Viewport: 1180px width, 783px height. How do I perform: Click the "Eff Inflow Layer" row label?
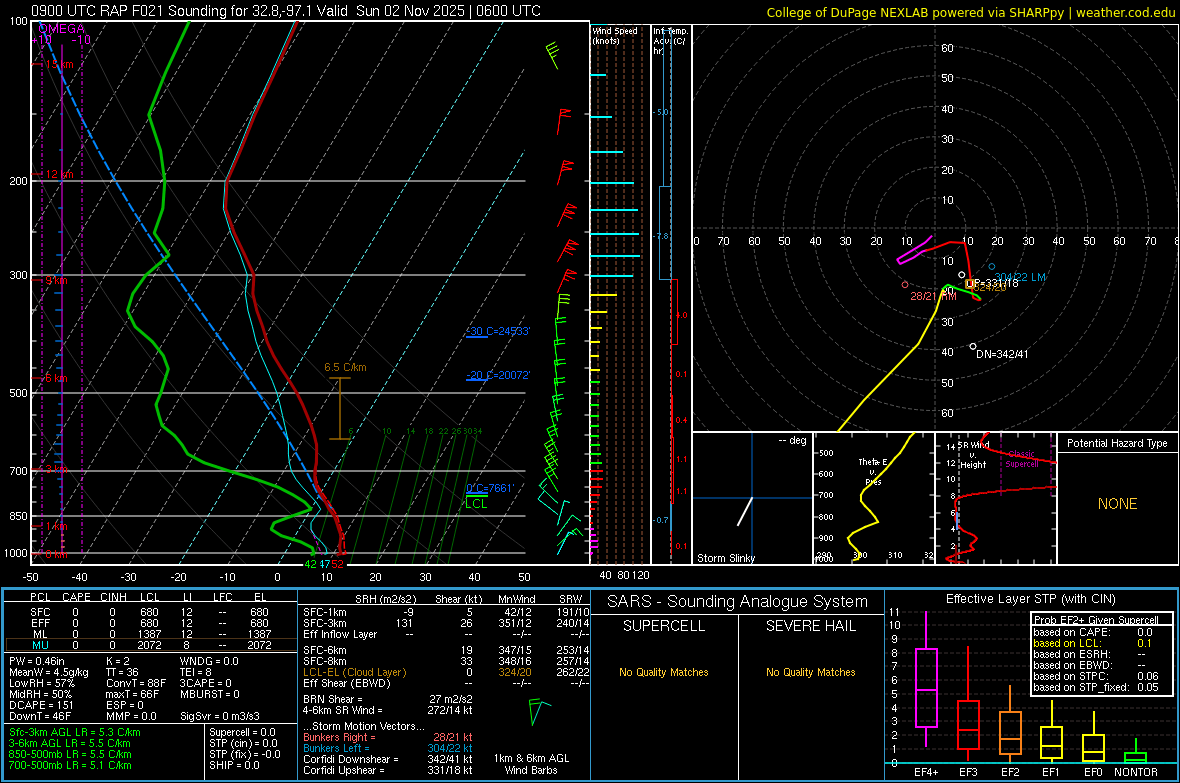tap(340, 634)
